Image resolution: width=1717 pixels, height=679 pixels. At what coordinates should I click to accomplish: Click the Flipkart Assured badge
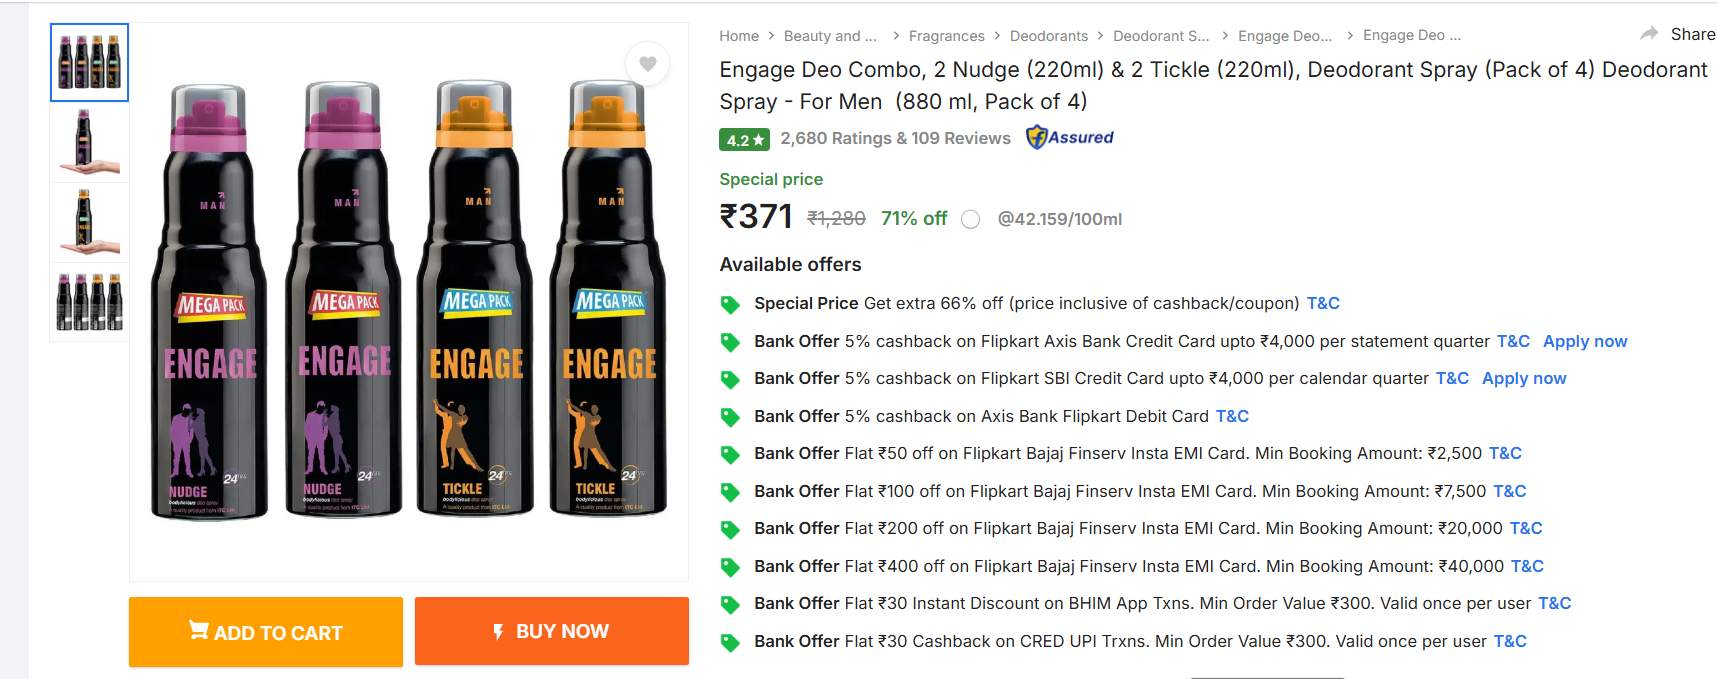click(1070, 138)
